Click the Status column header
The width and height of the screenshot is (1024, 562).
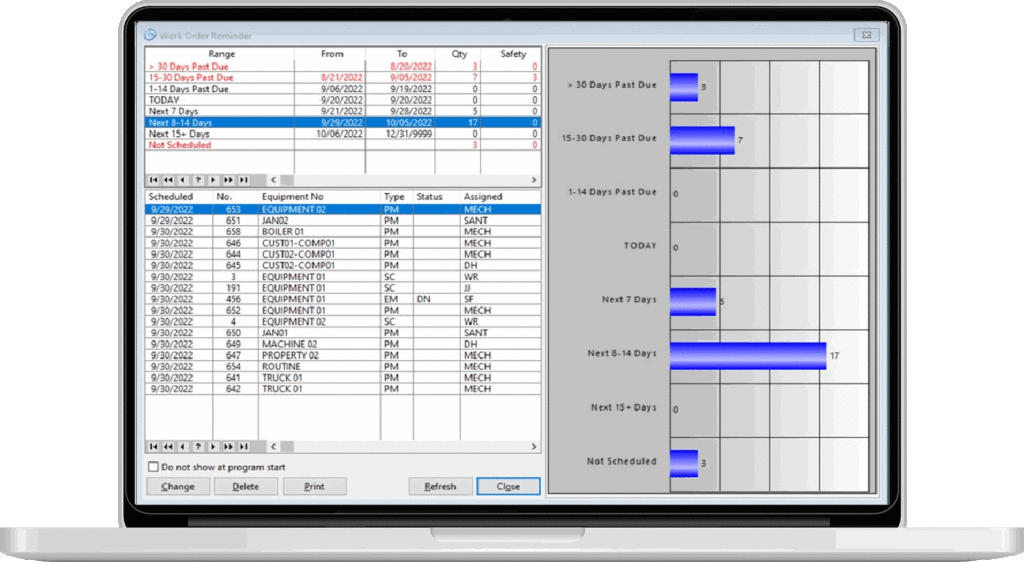click(429, 196)
